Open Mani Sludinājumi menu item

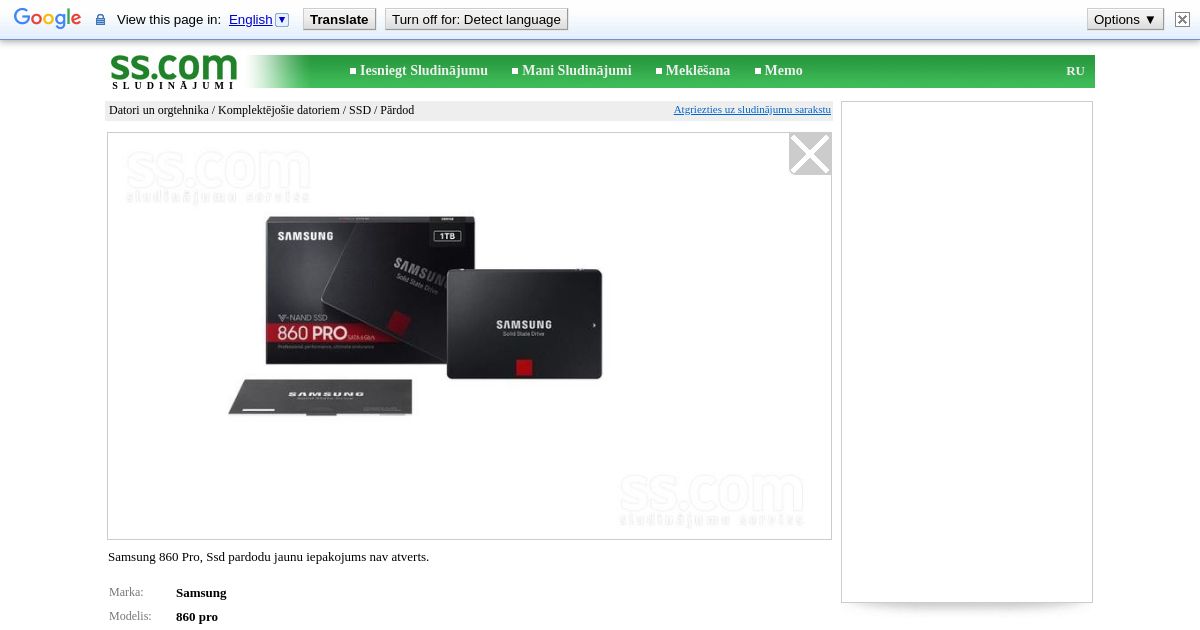(x=577, y=71)
